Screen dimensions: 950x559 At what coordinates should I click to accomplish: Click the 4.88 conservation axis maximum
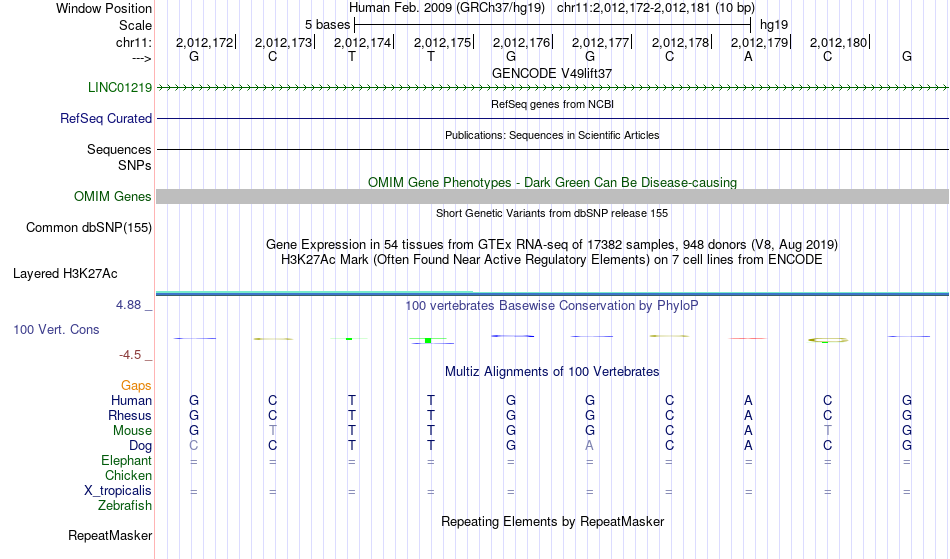pos(128,305)
